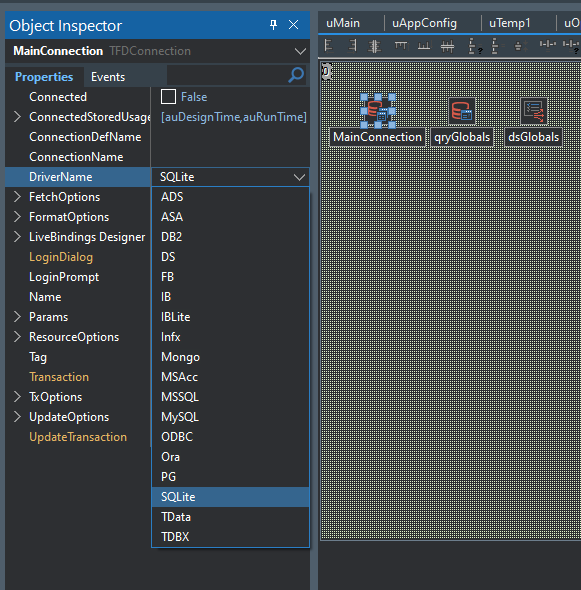Toggle the Connected property checkbox
The width and height of the screenshot is (581, 590).
168,97
